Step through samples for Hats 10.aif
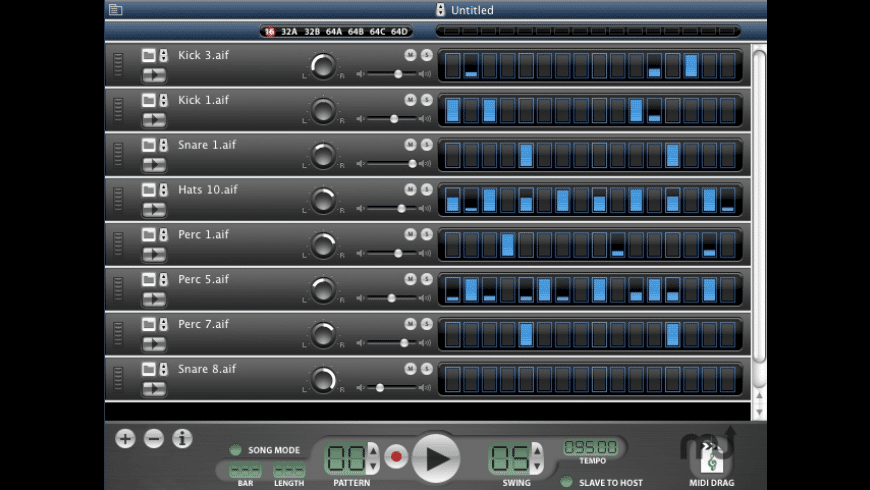 pyautogui.click(x=164, y=190)
